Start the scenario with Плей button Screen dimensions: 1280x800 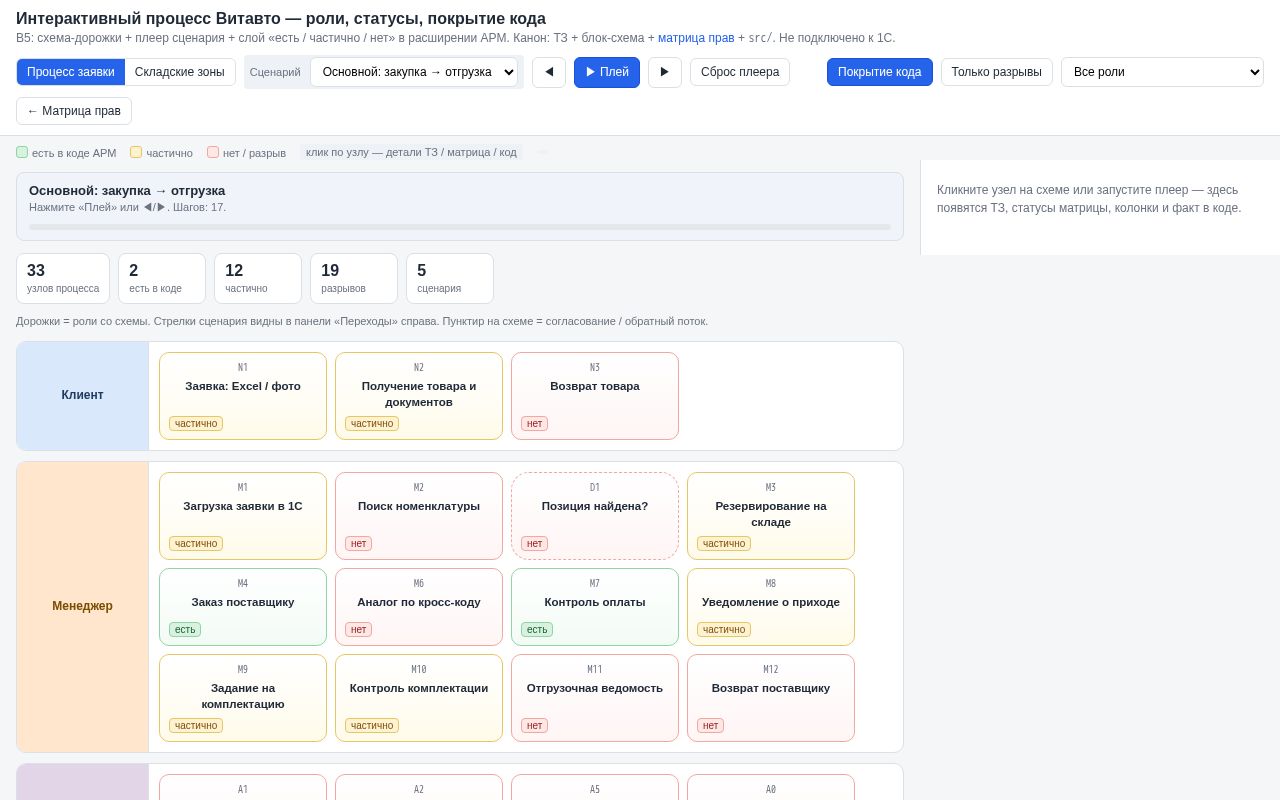[607, 72]
